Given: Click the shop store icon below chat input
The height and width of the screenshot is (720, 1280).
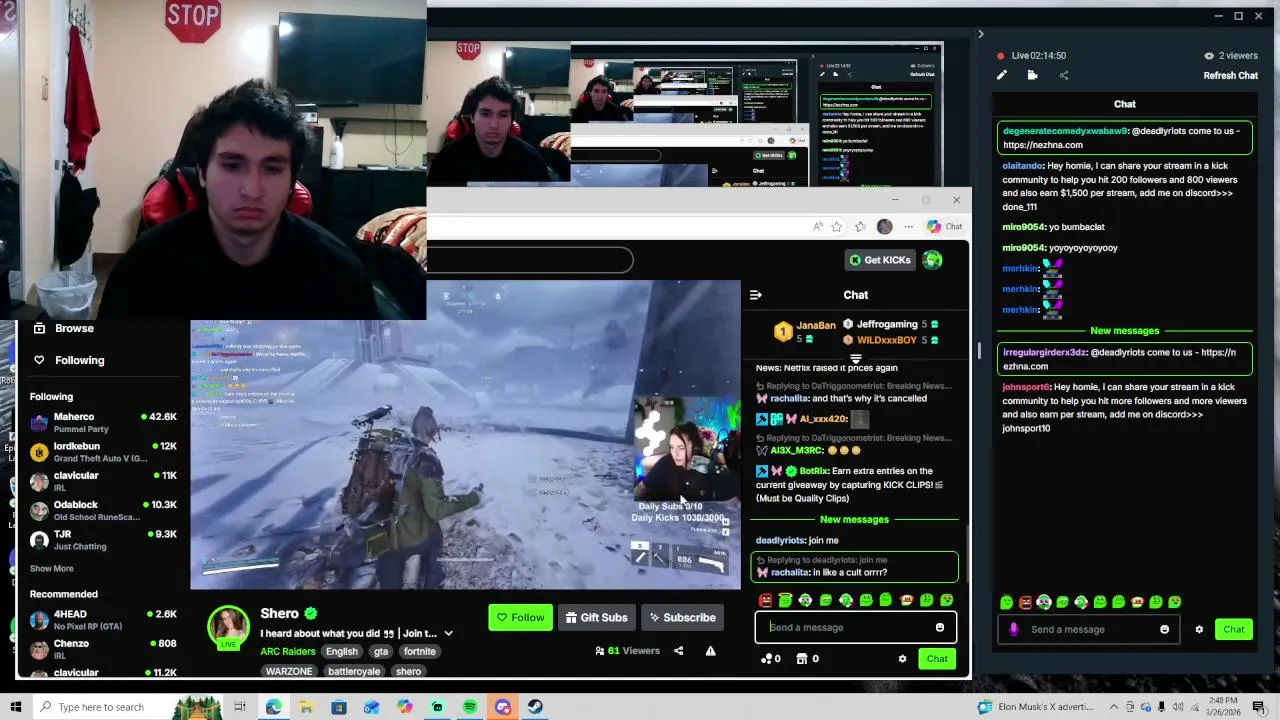Looking at the screenshot, I should pos(806,658).
